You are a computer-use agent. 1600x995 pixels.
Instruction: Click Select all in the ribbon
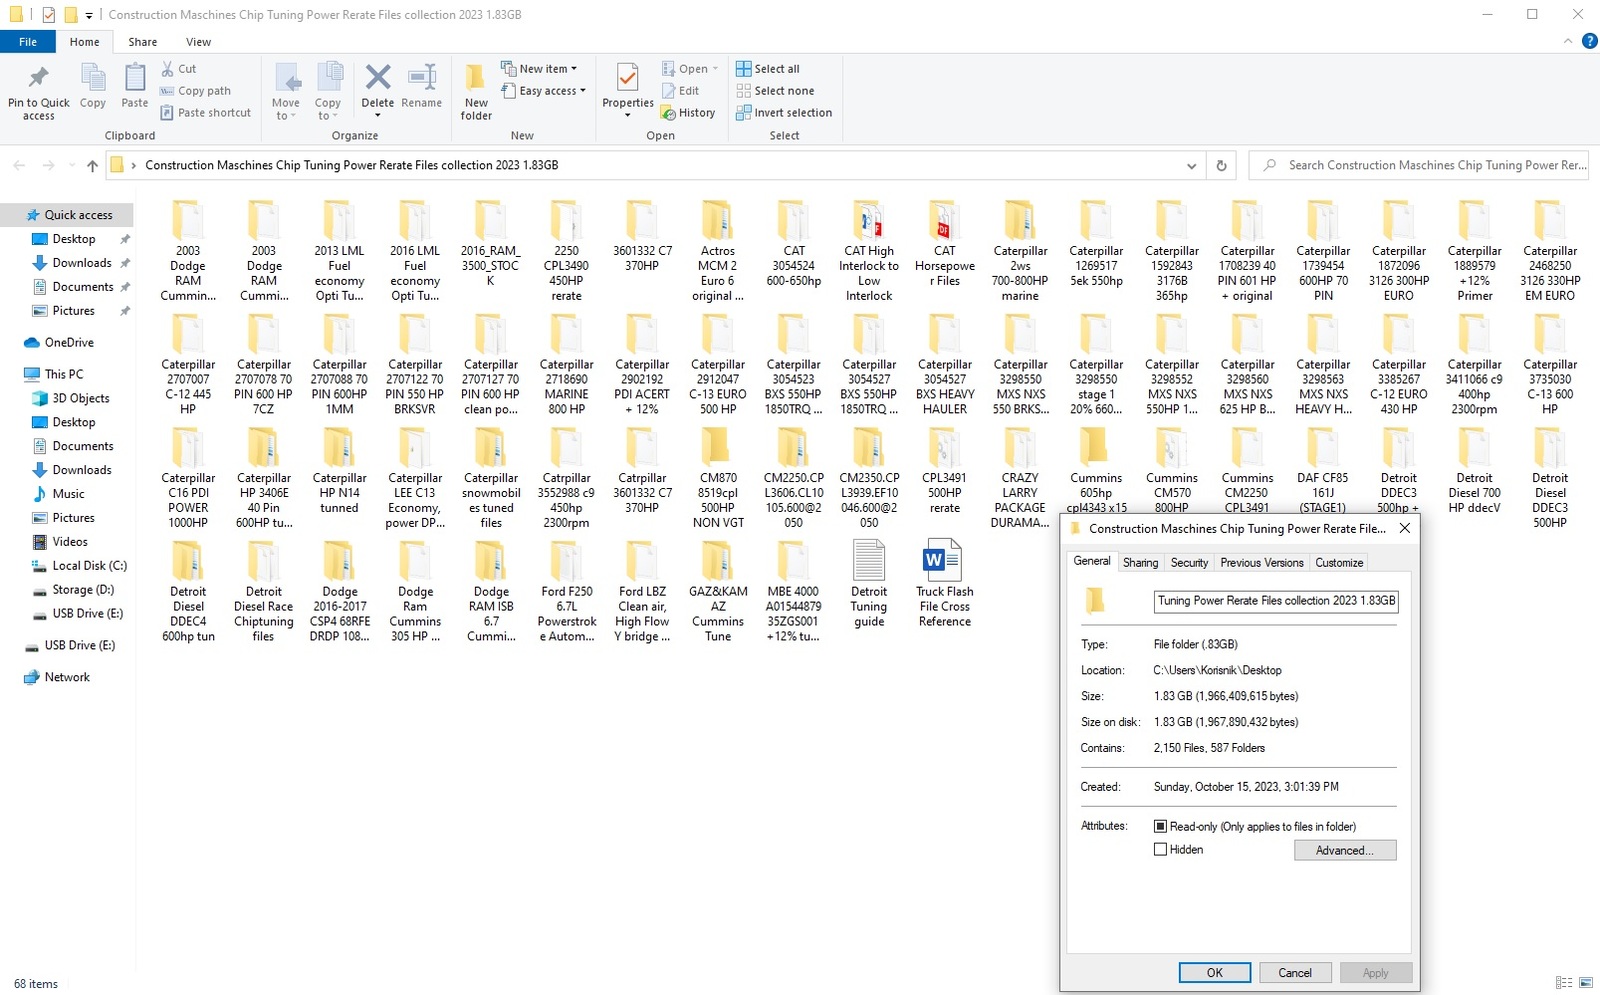coord(768,69)
